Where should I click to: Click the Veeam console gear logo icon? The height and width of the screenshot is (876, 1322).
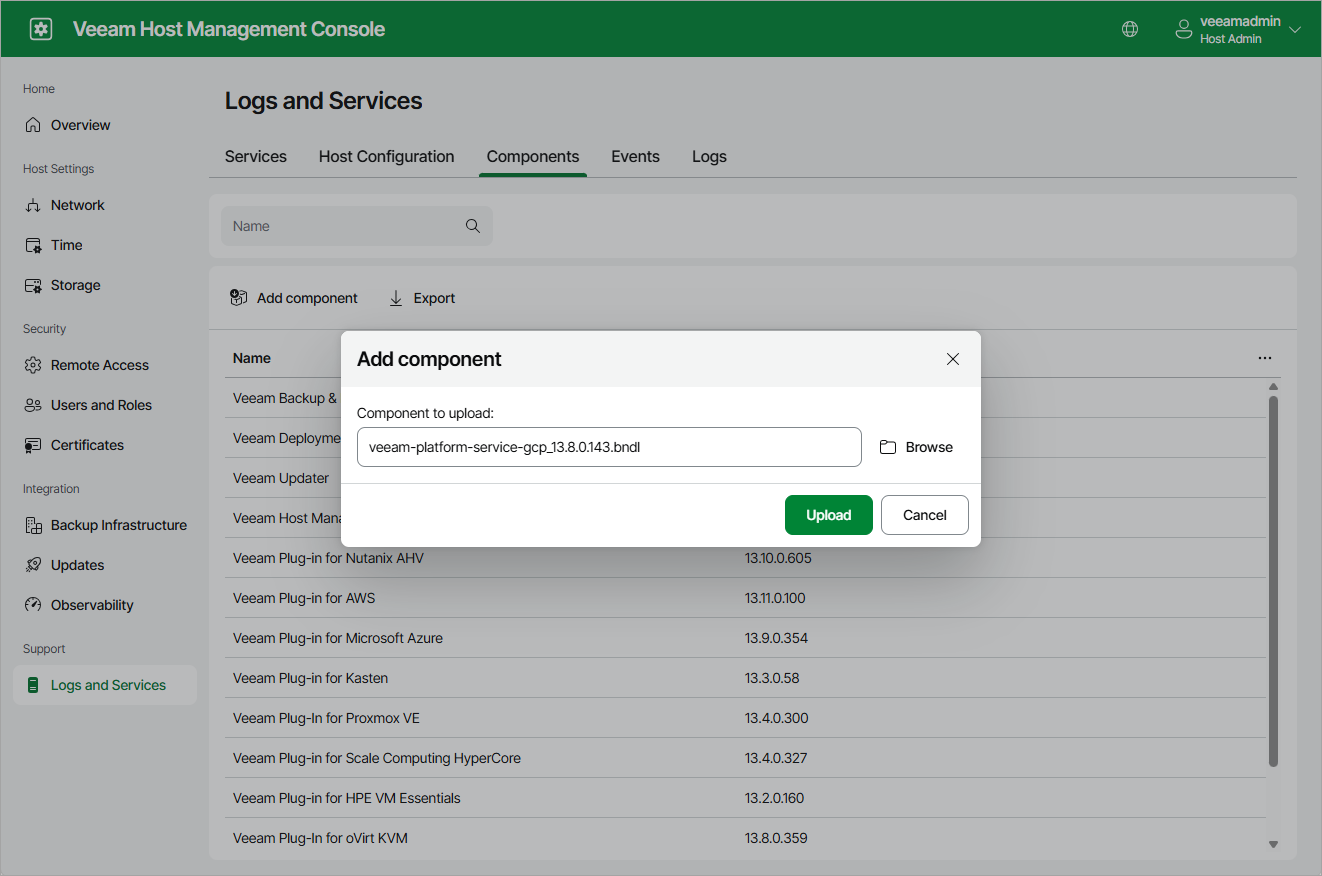[41, 29]
